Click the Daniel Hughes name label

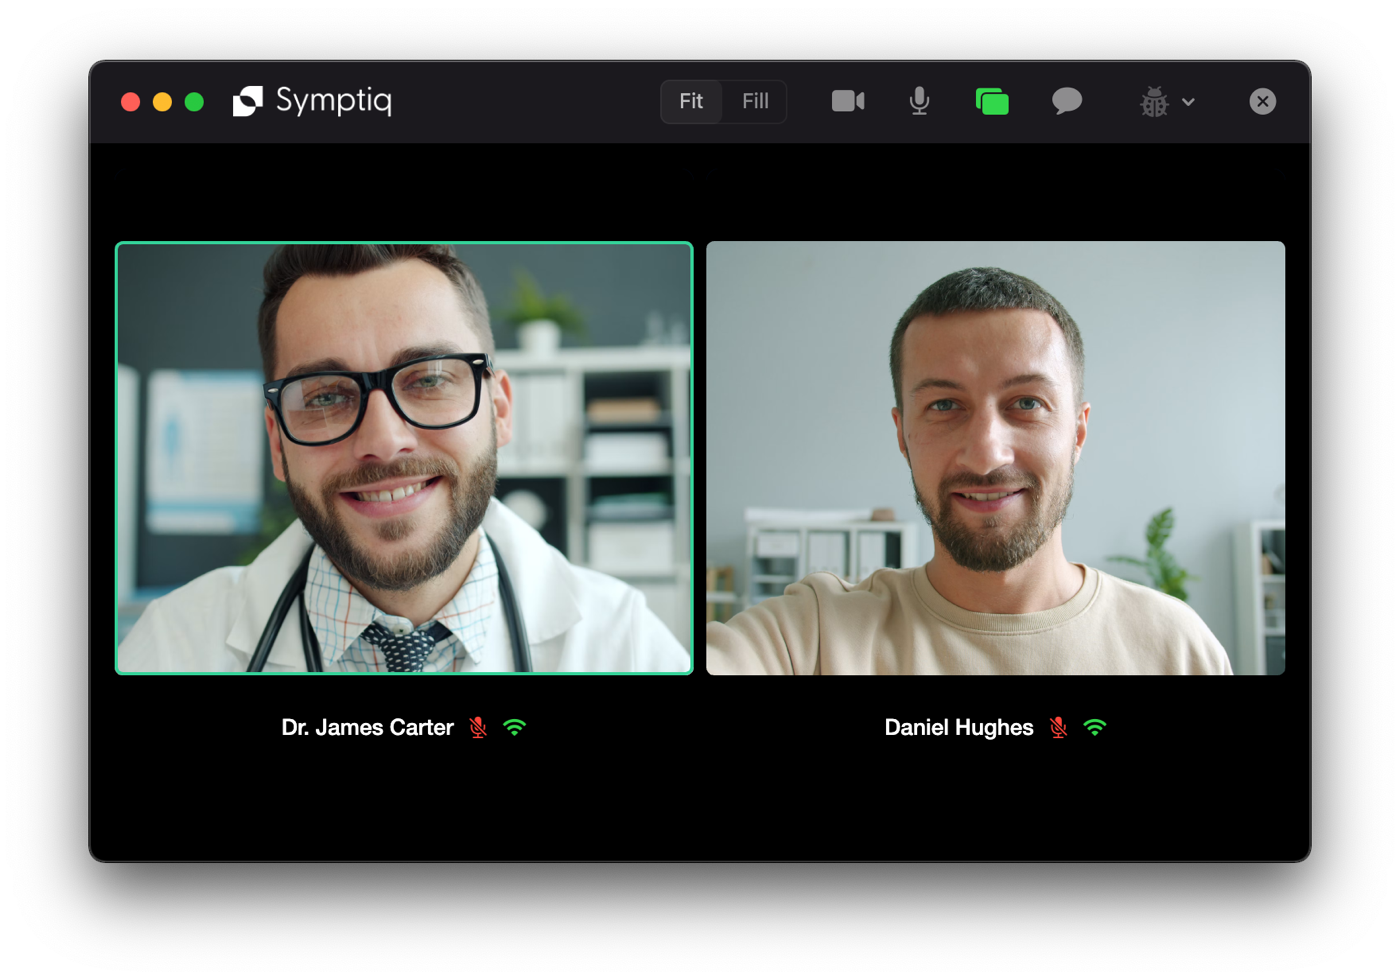[x=959, y=727]
